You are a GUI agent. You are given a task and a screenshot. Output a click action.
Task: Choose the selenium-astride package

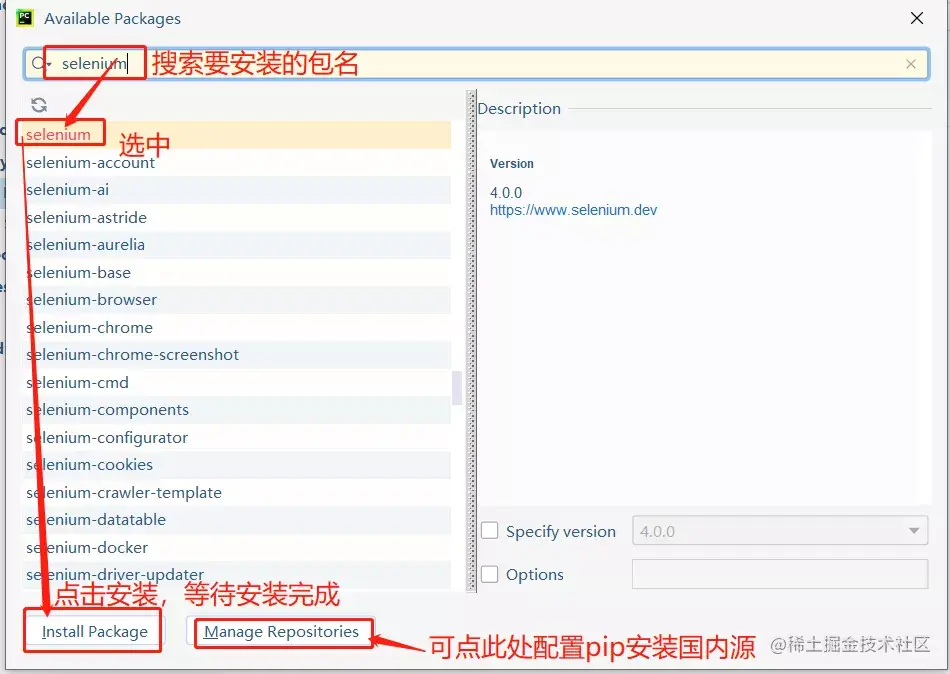pyautogui.click(x=238, y=218)
